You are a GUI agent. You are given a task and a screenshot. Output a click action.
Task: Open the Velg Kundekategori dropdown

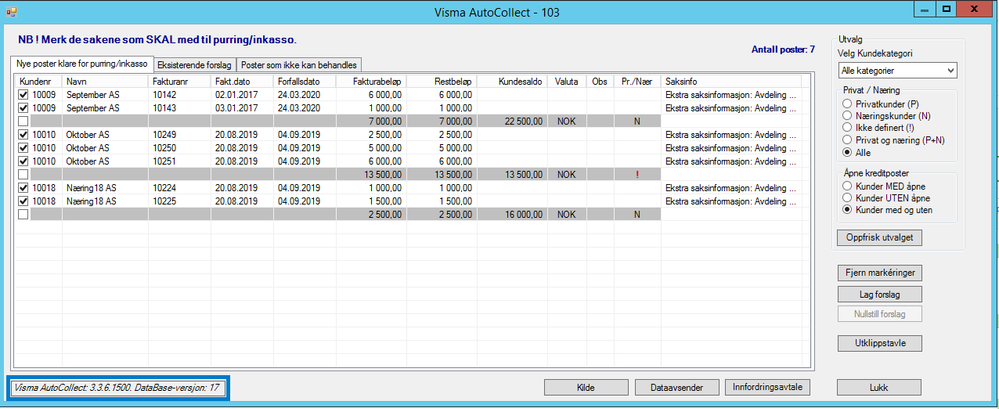click(897, 69)
